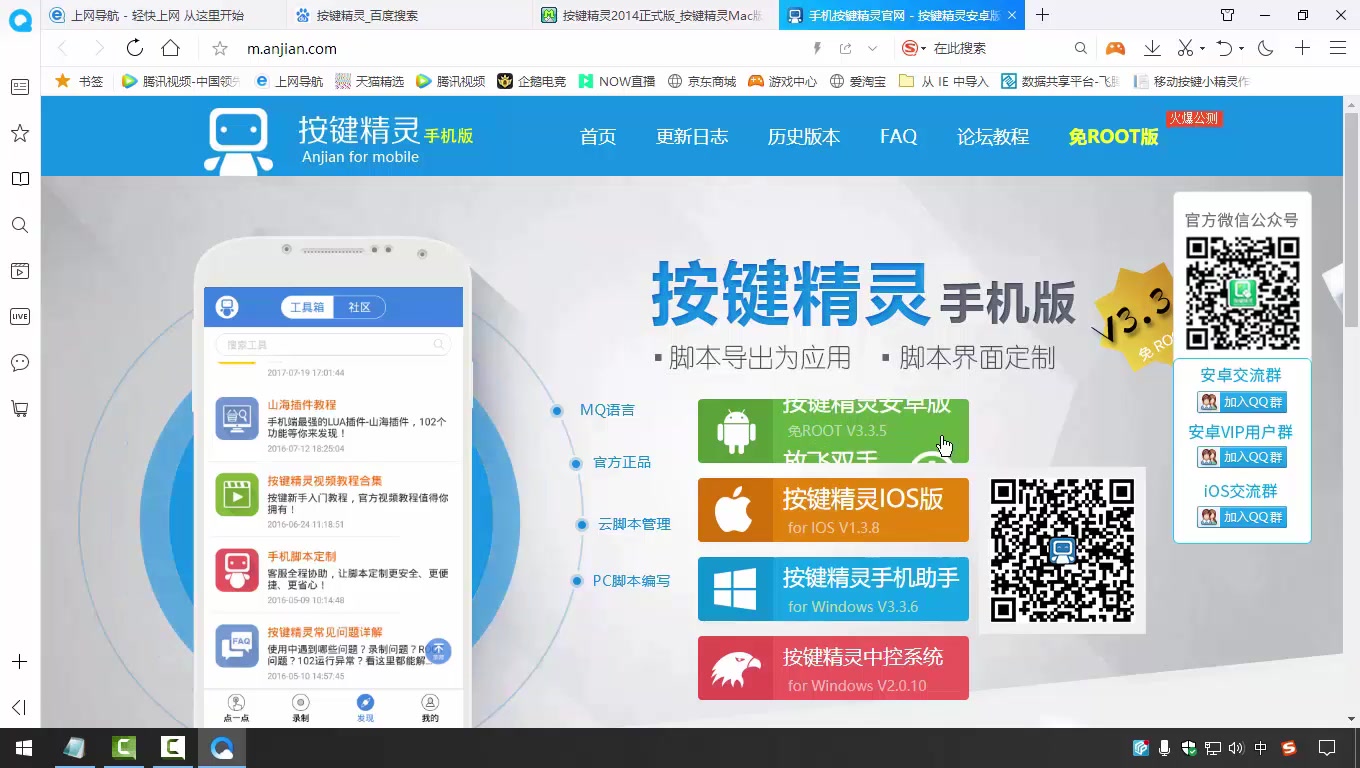
Task: Expand the screenshot tool dropdown arrow
Action: [x=1202, y=49]
